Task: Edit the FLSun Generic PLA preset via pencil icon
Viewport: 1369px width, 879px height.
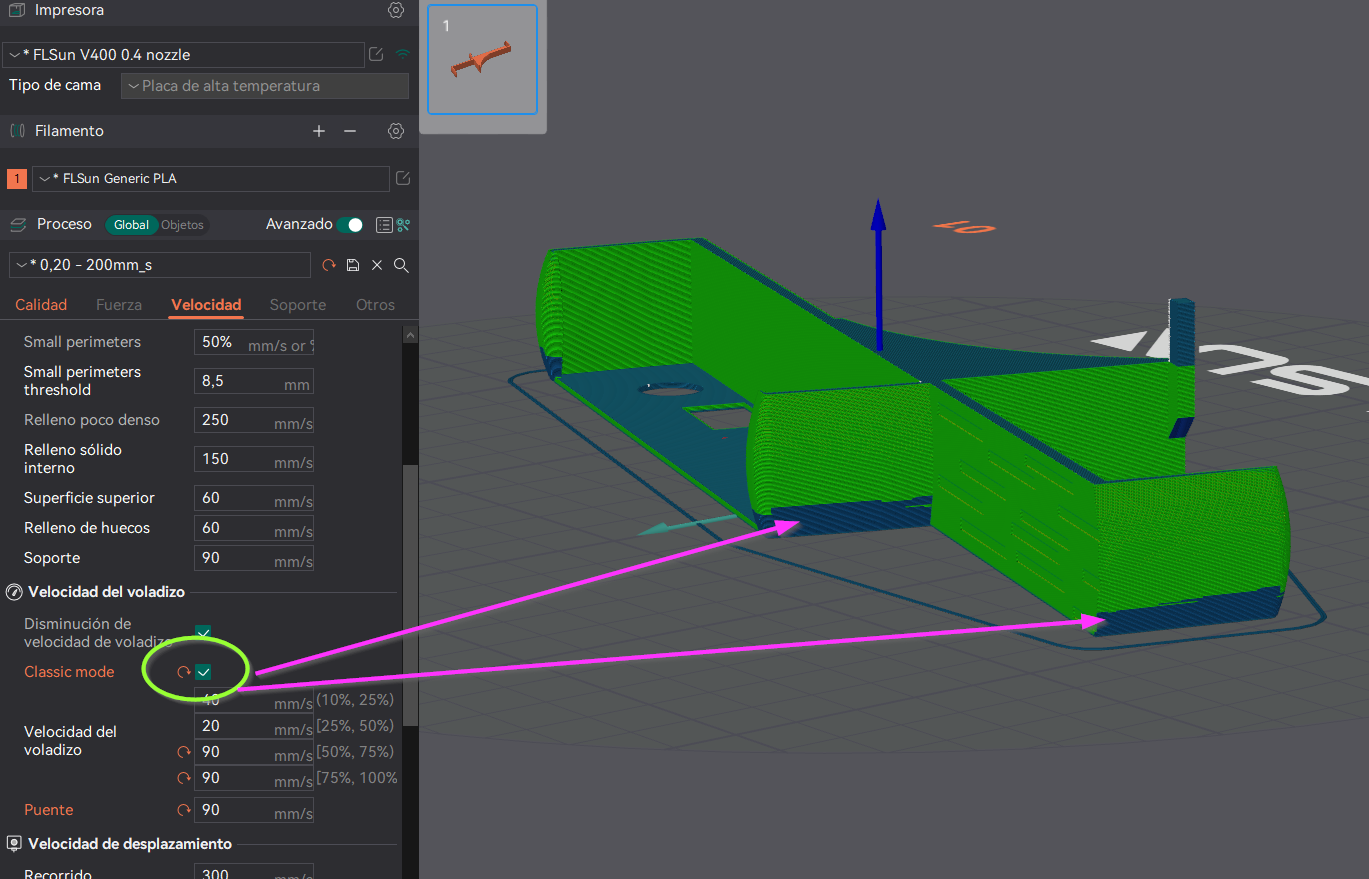Action: (x=403, y=178)
